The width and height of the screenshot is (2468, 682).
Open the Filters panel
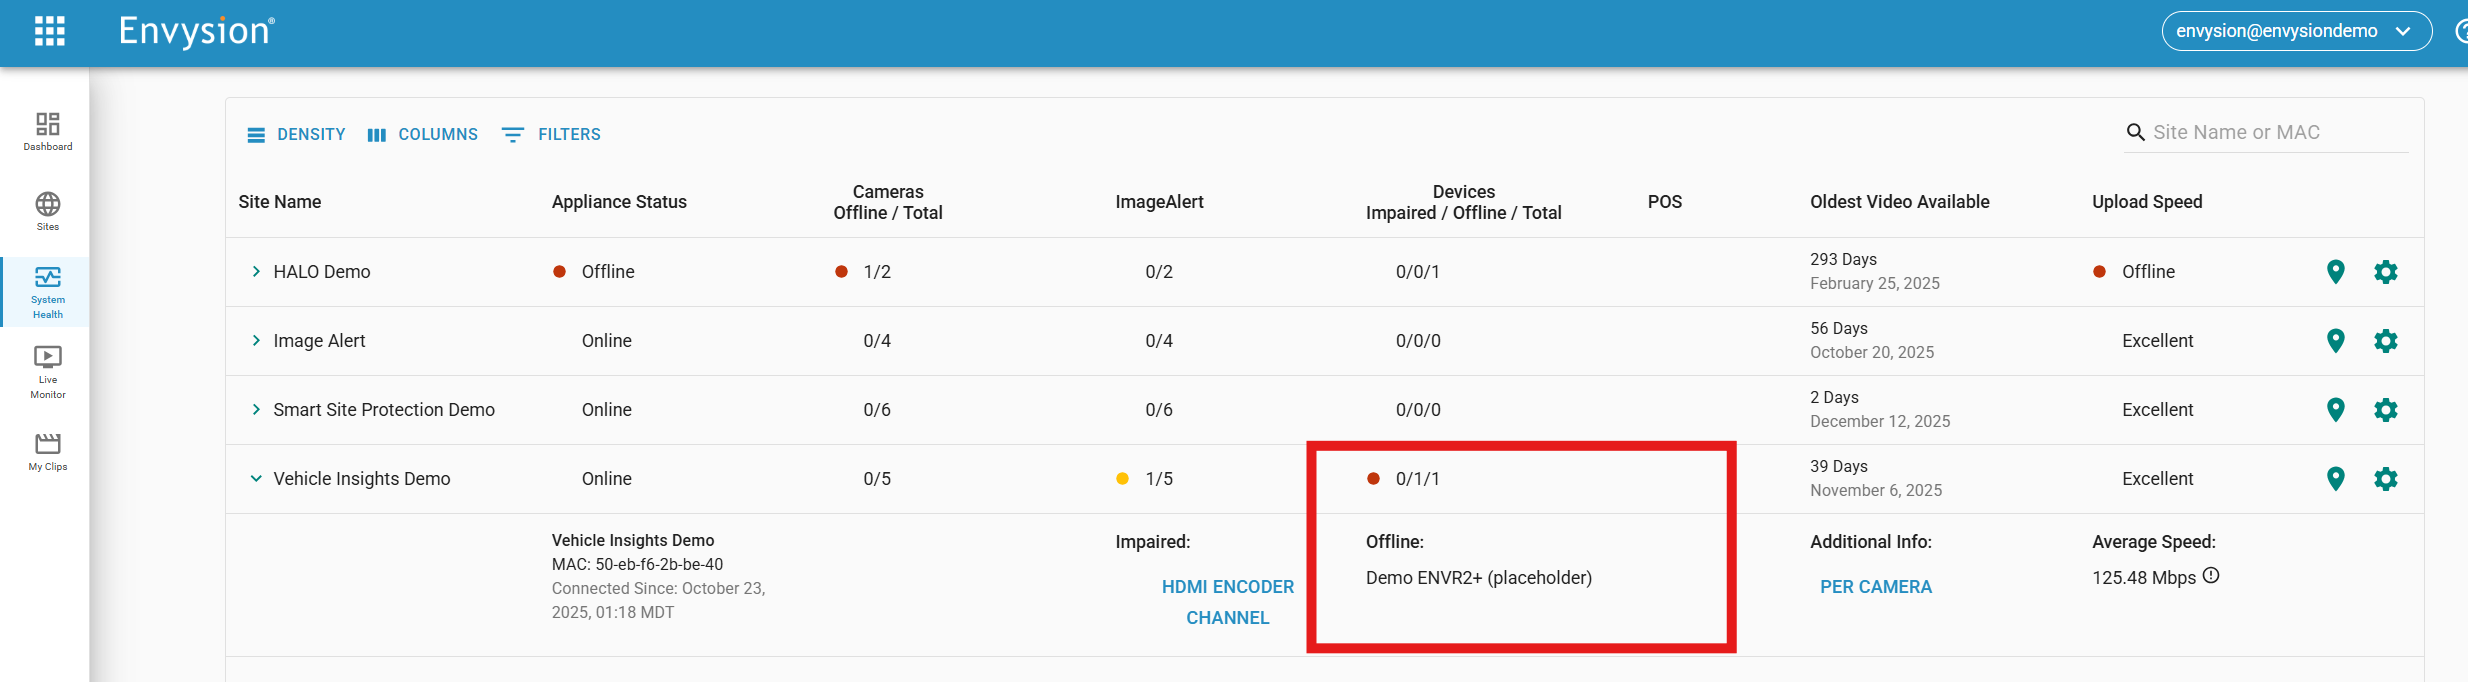click(551, 135)
